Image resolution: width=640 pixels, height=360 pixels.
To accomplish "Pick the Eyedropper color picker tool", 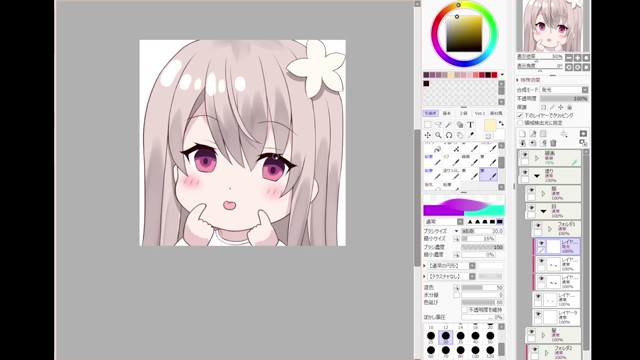I will (471, 135).
